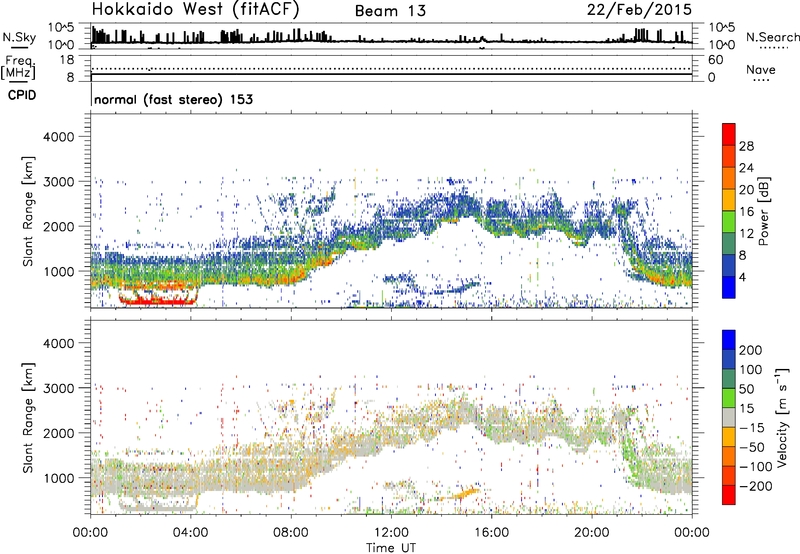Click the '4000' tick in the Velocity panel
Image resolution: width=800 pixels, height=554 pixels.
click(58, 343)
